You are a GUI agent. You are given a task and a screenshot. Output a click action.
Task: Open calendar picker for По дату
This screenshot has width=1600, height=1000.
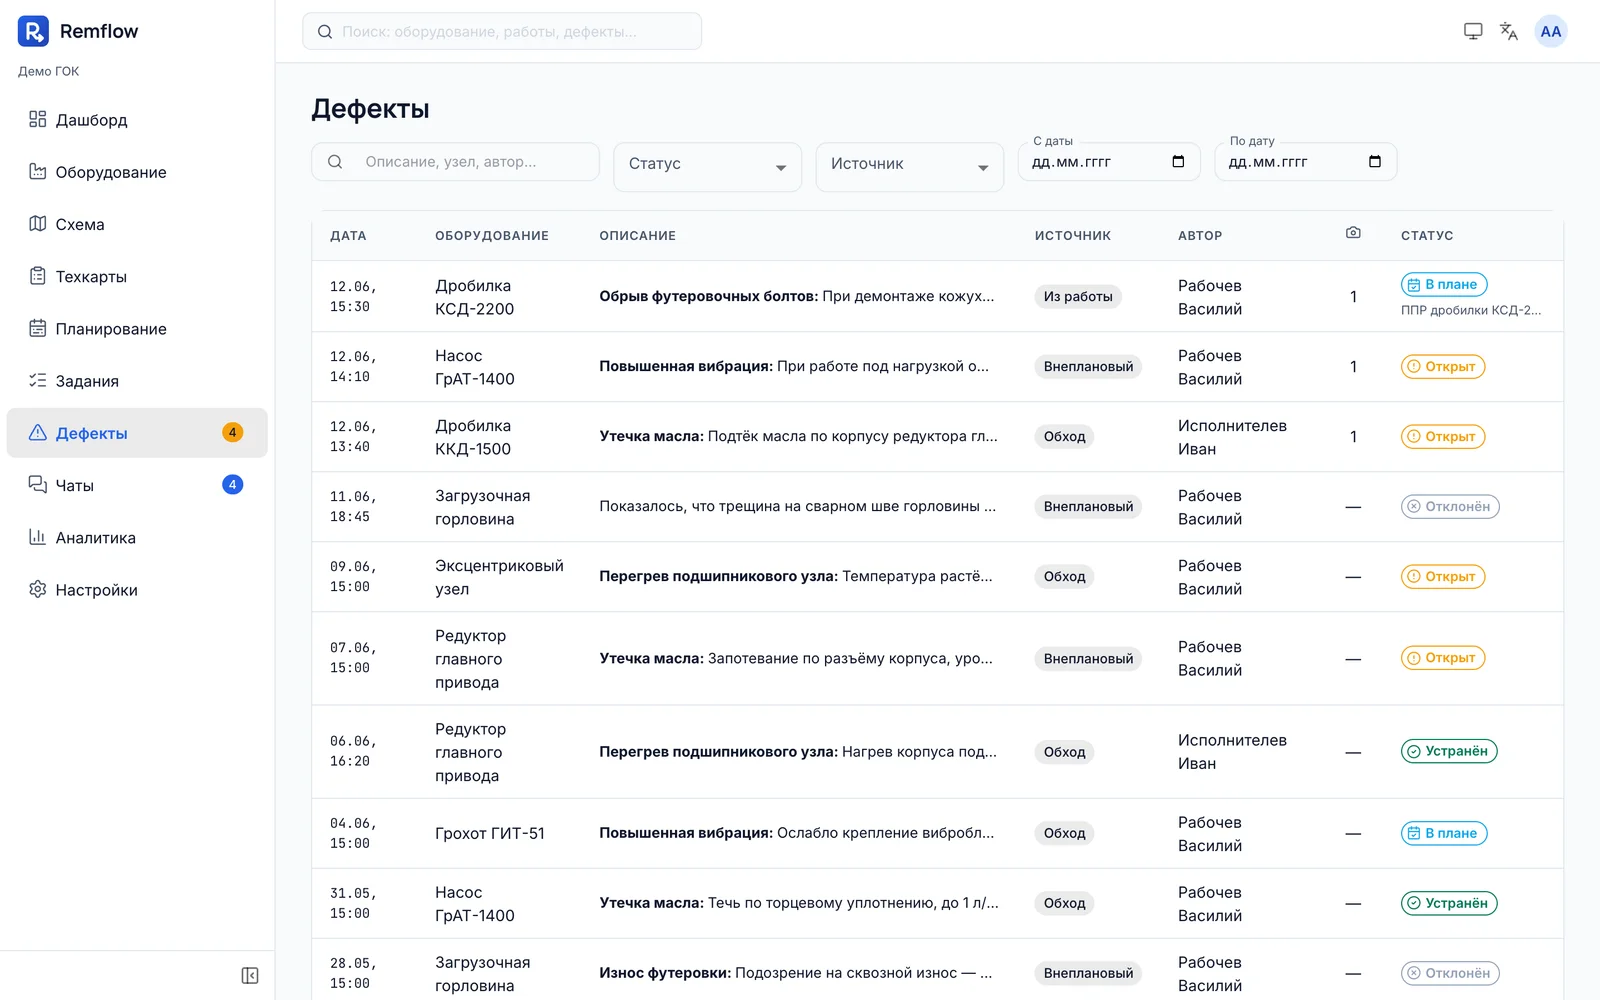tap(1375, 161)
